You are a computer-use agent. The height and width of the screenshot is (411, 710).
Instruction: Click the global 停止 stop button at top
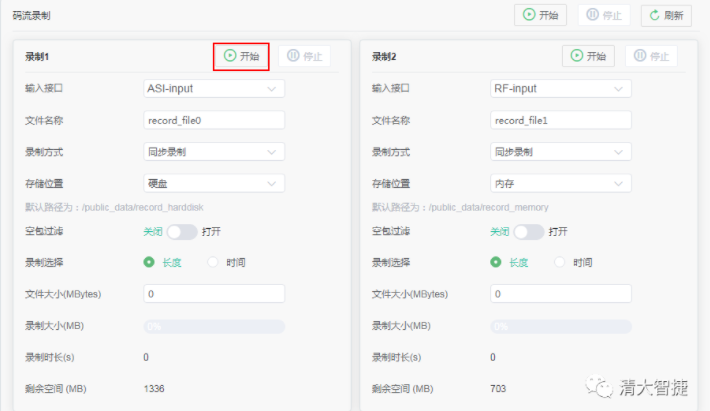click(x=604, y=15)
